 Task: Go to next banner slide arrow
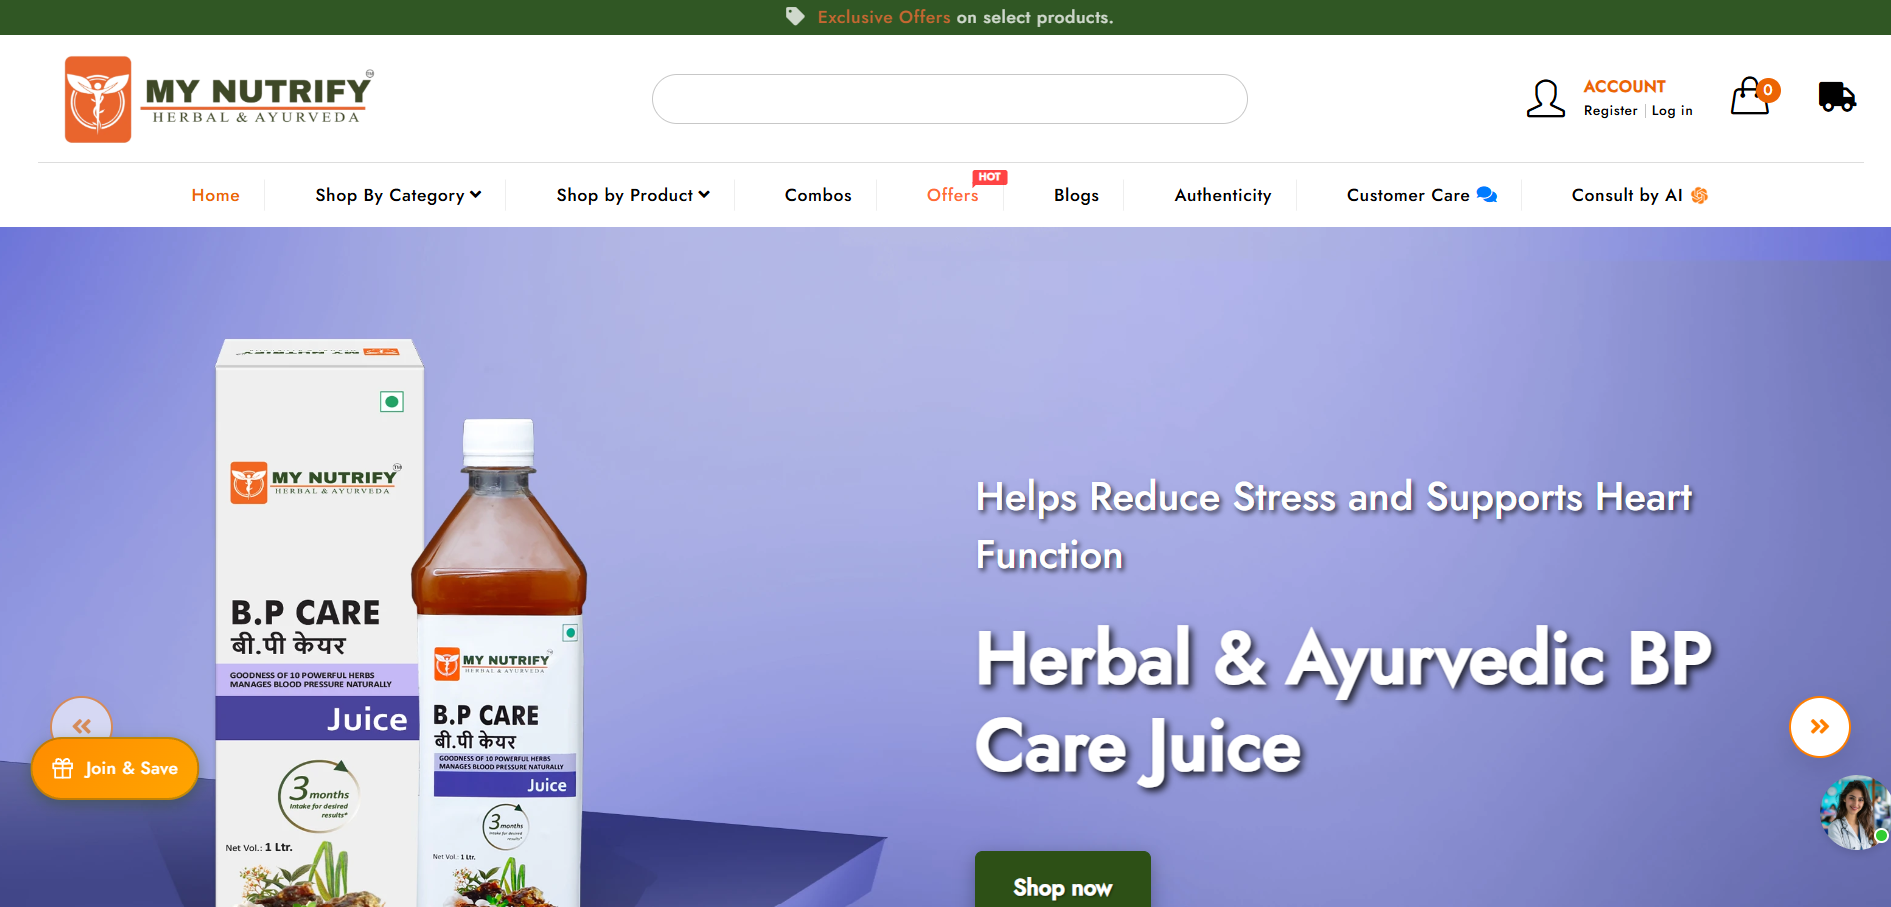[x=1819, y=726]
